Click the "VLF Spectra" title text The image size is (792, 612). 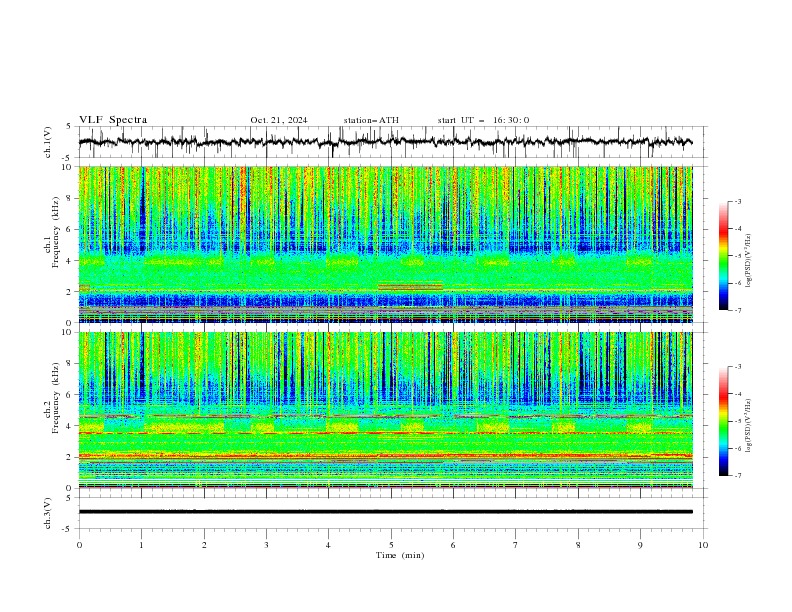pos(113,120)
